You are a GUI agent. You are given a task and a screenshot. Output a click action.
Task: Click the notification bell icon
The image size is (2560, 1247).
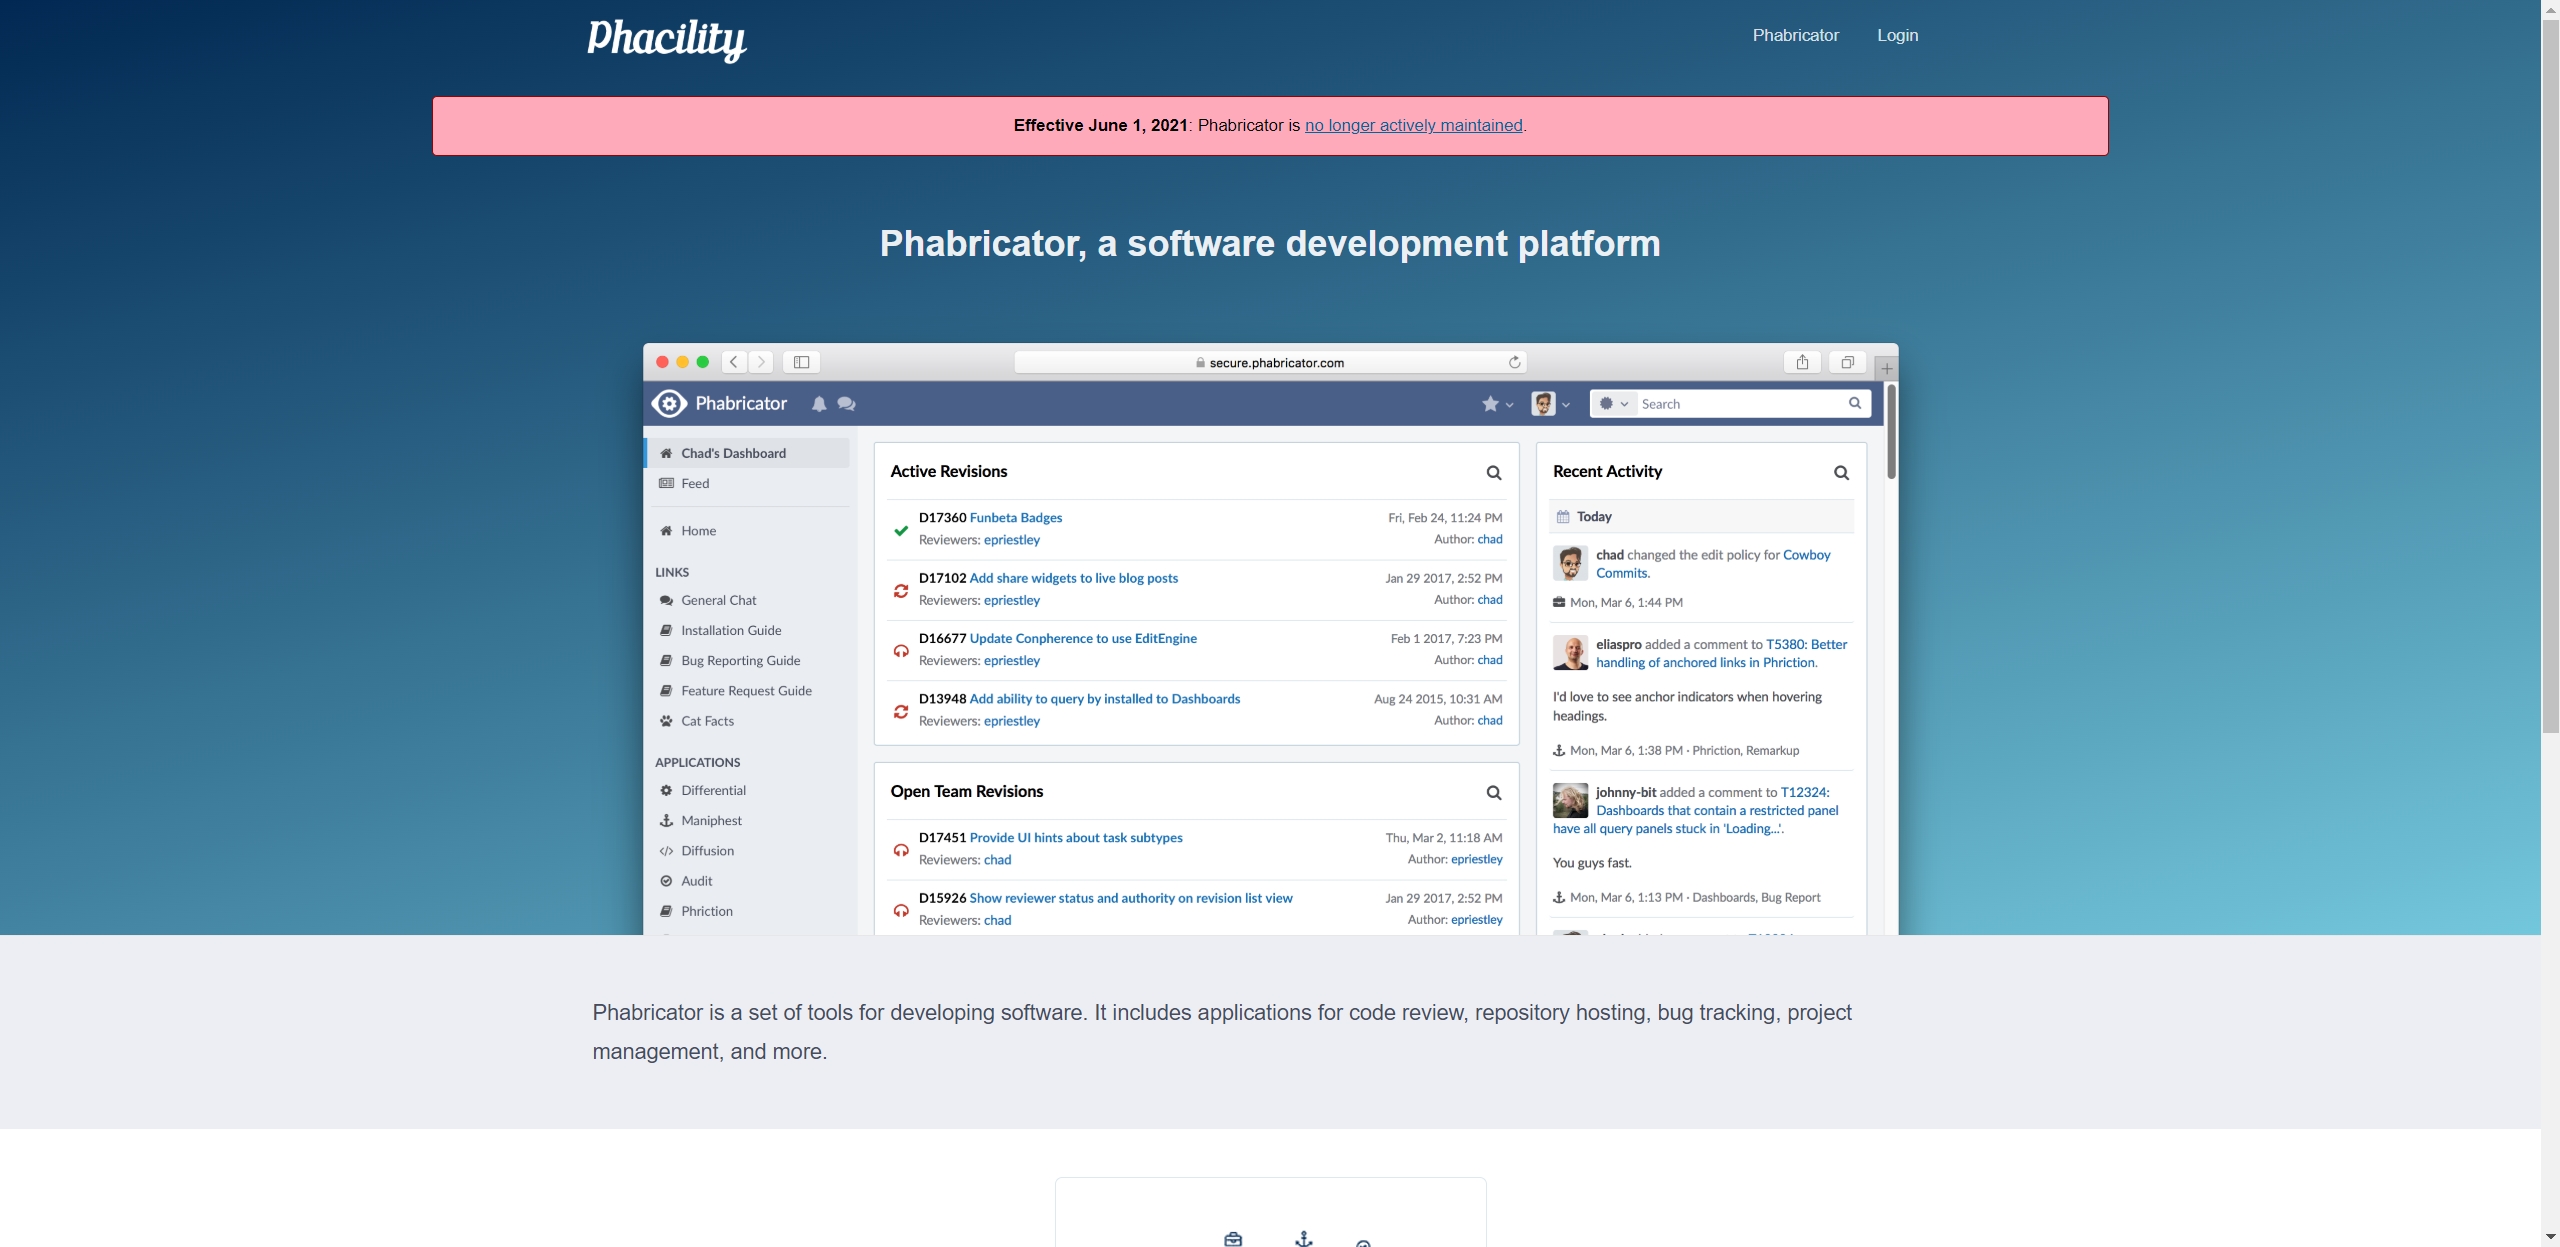pyautogui.click(x=819, y=404)
